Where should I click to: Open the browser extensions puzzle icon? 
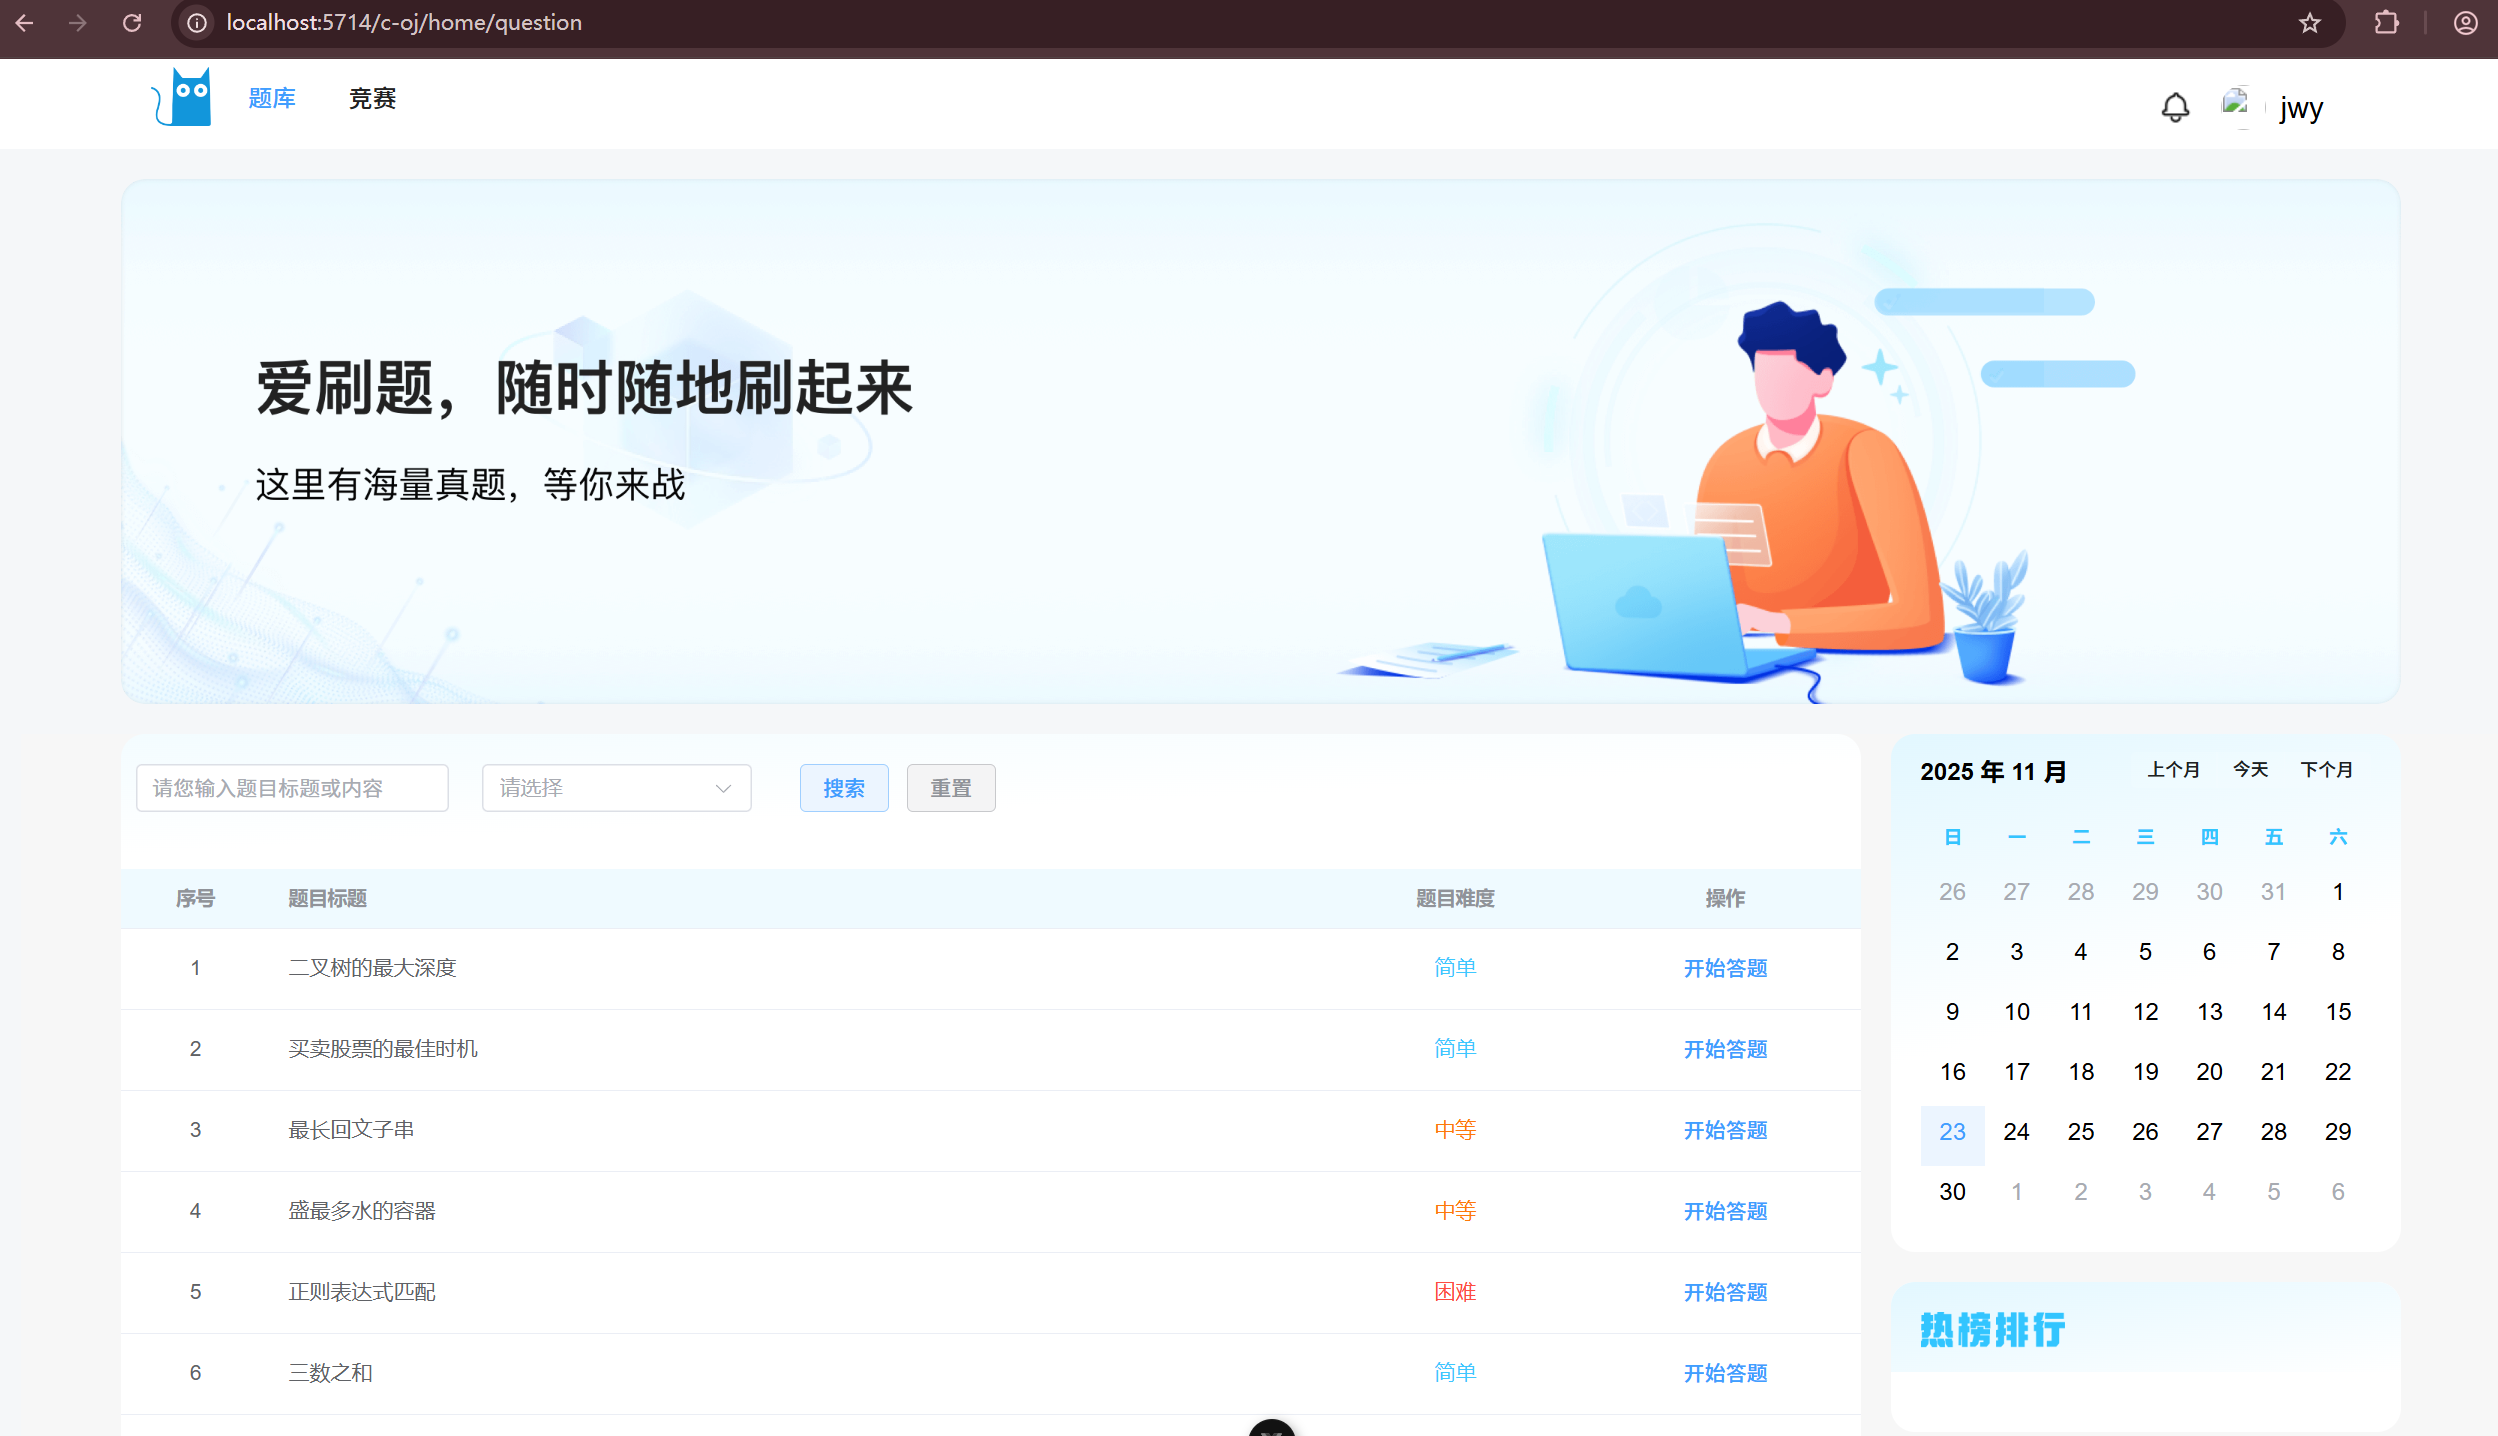pos(2388,22)
